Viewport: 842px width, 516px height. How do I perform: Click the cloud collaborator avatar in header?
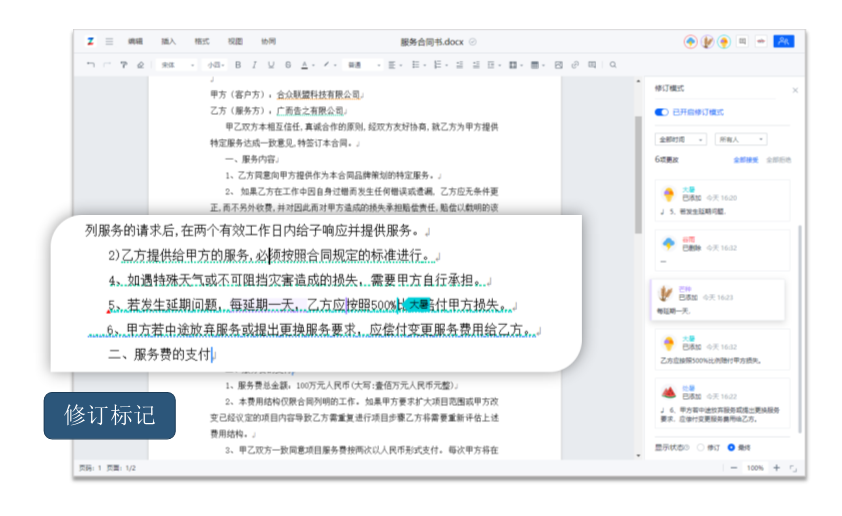pos(691,41)
